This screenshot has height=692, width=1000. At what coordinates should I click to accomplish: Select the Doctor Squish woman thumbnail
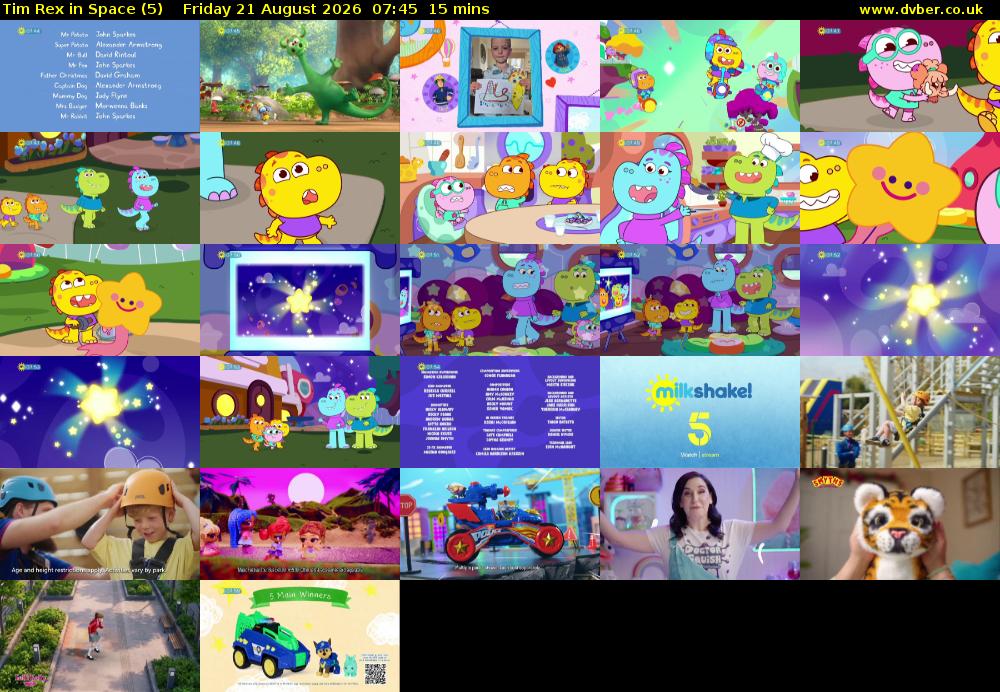pyautogui.click(x=700, y=524)
